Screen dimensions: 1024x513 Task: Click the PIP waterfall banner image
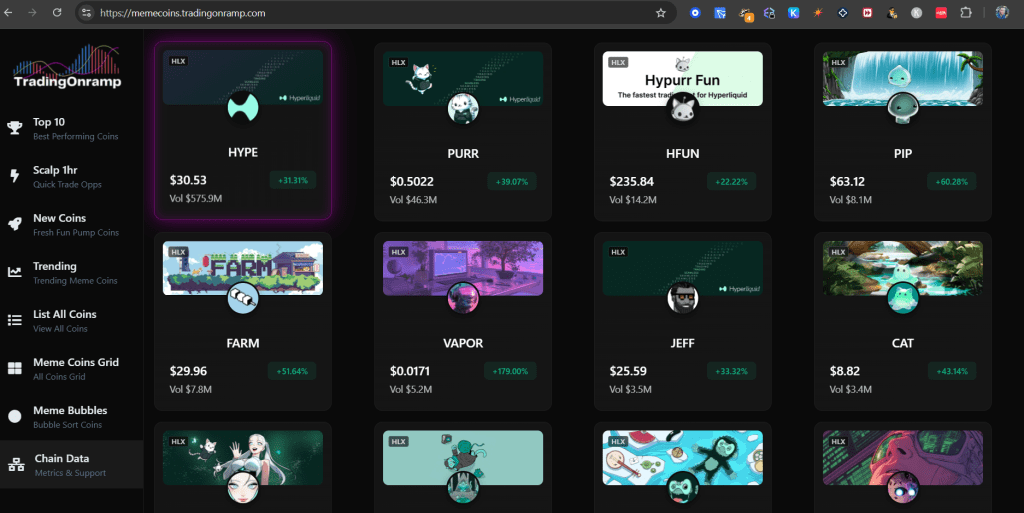(903, 78)
